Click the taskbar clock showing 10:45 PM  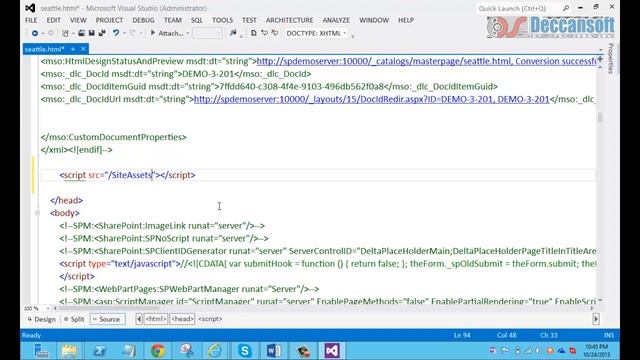596,351
